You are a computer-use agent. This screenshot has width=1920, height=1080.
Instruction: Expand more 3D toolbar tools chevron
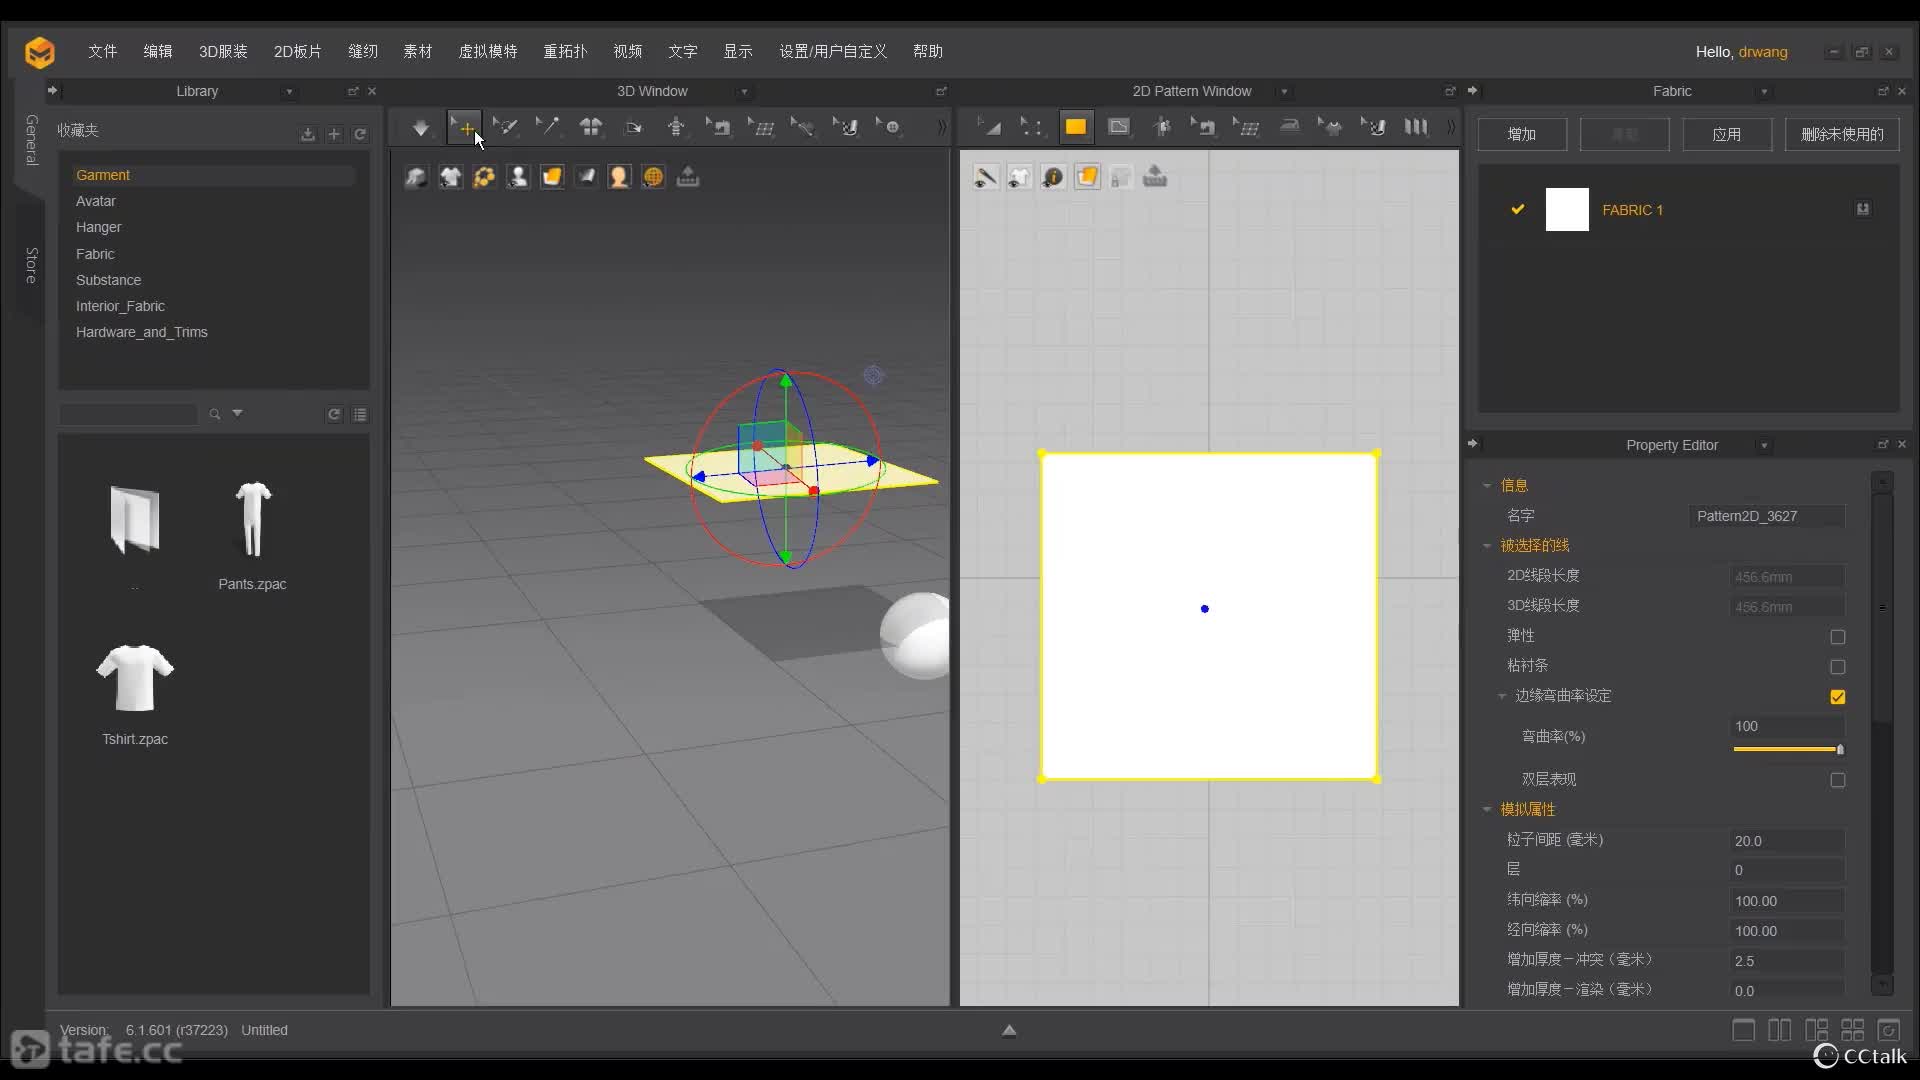coord(940,127)
